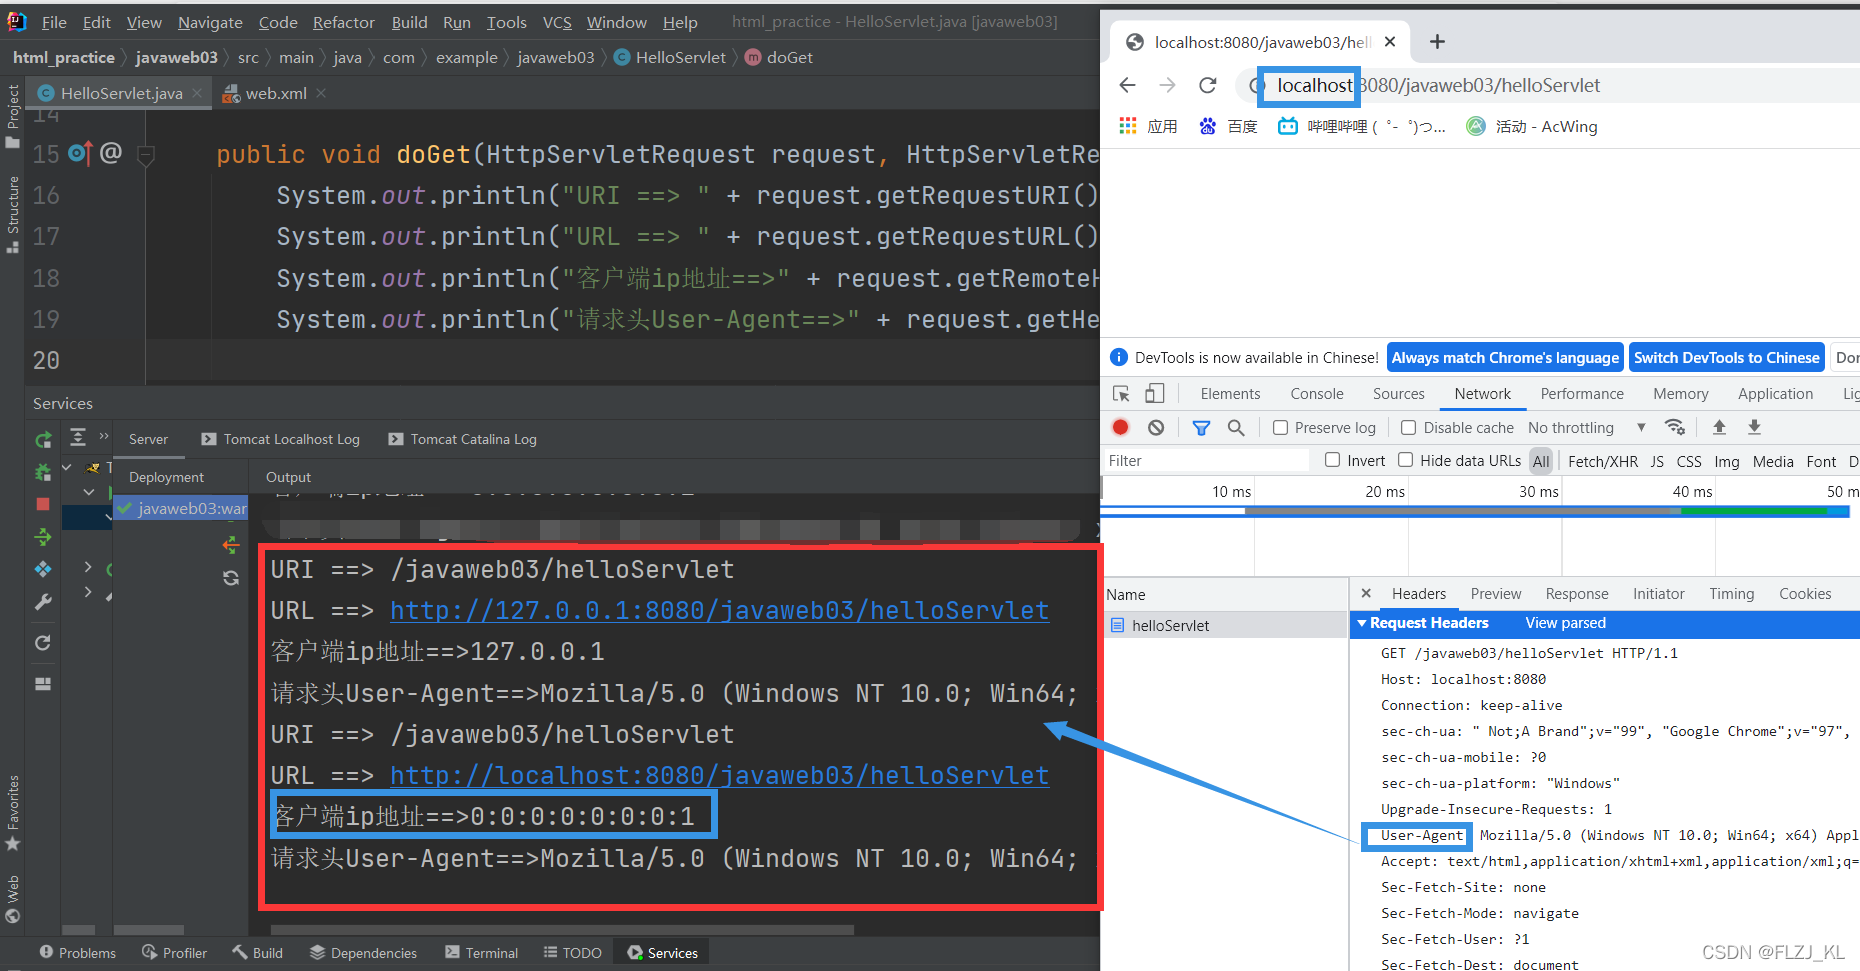Open the 127.0.0.1:8080 helloServlet URL link

coord(719,610)
